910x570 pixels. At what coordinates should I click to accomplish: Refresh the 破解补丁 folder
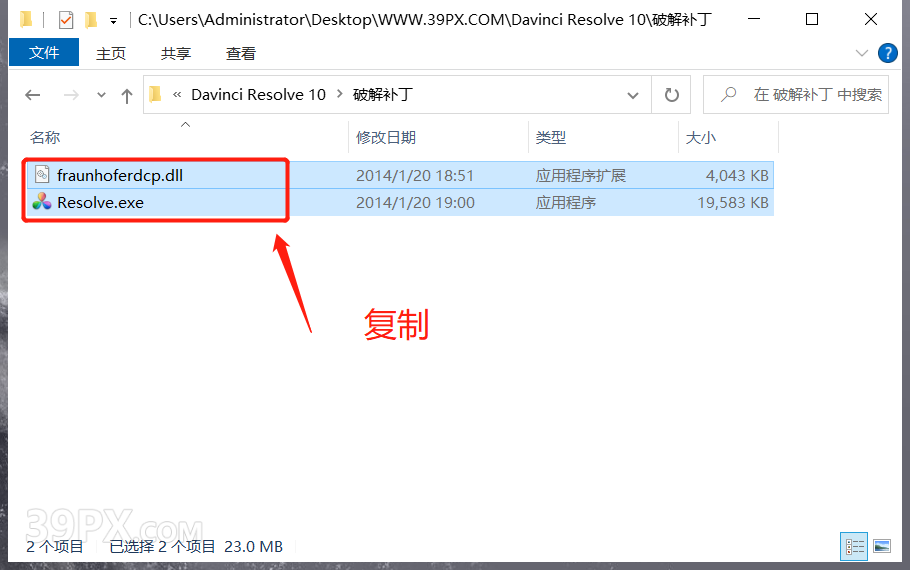[x=671, y=95]
